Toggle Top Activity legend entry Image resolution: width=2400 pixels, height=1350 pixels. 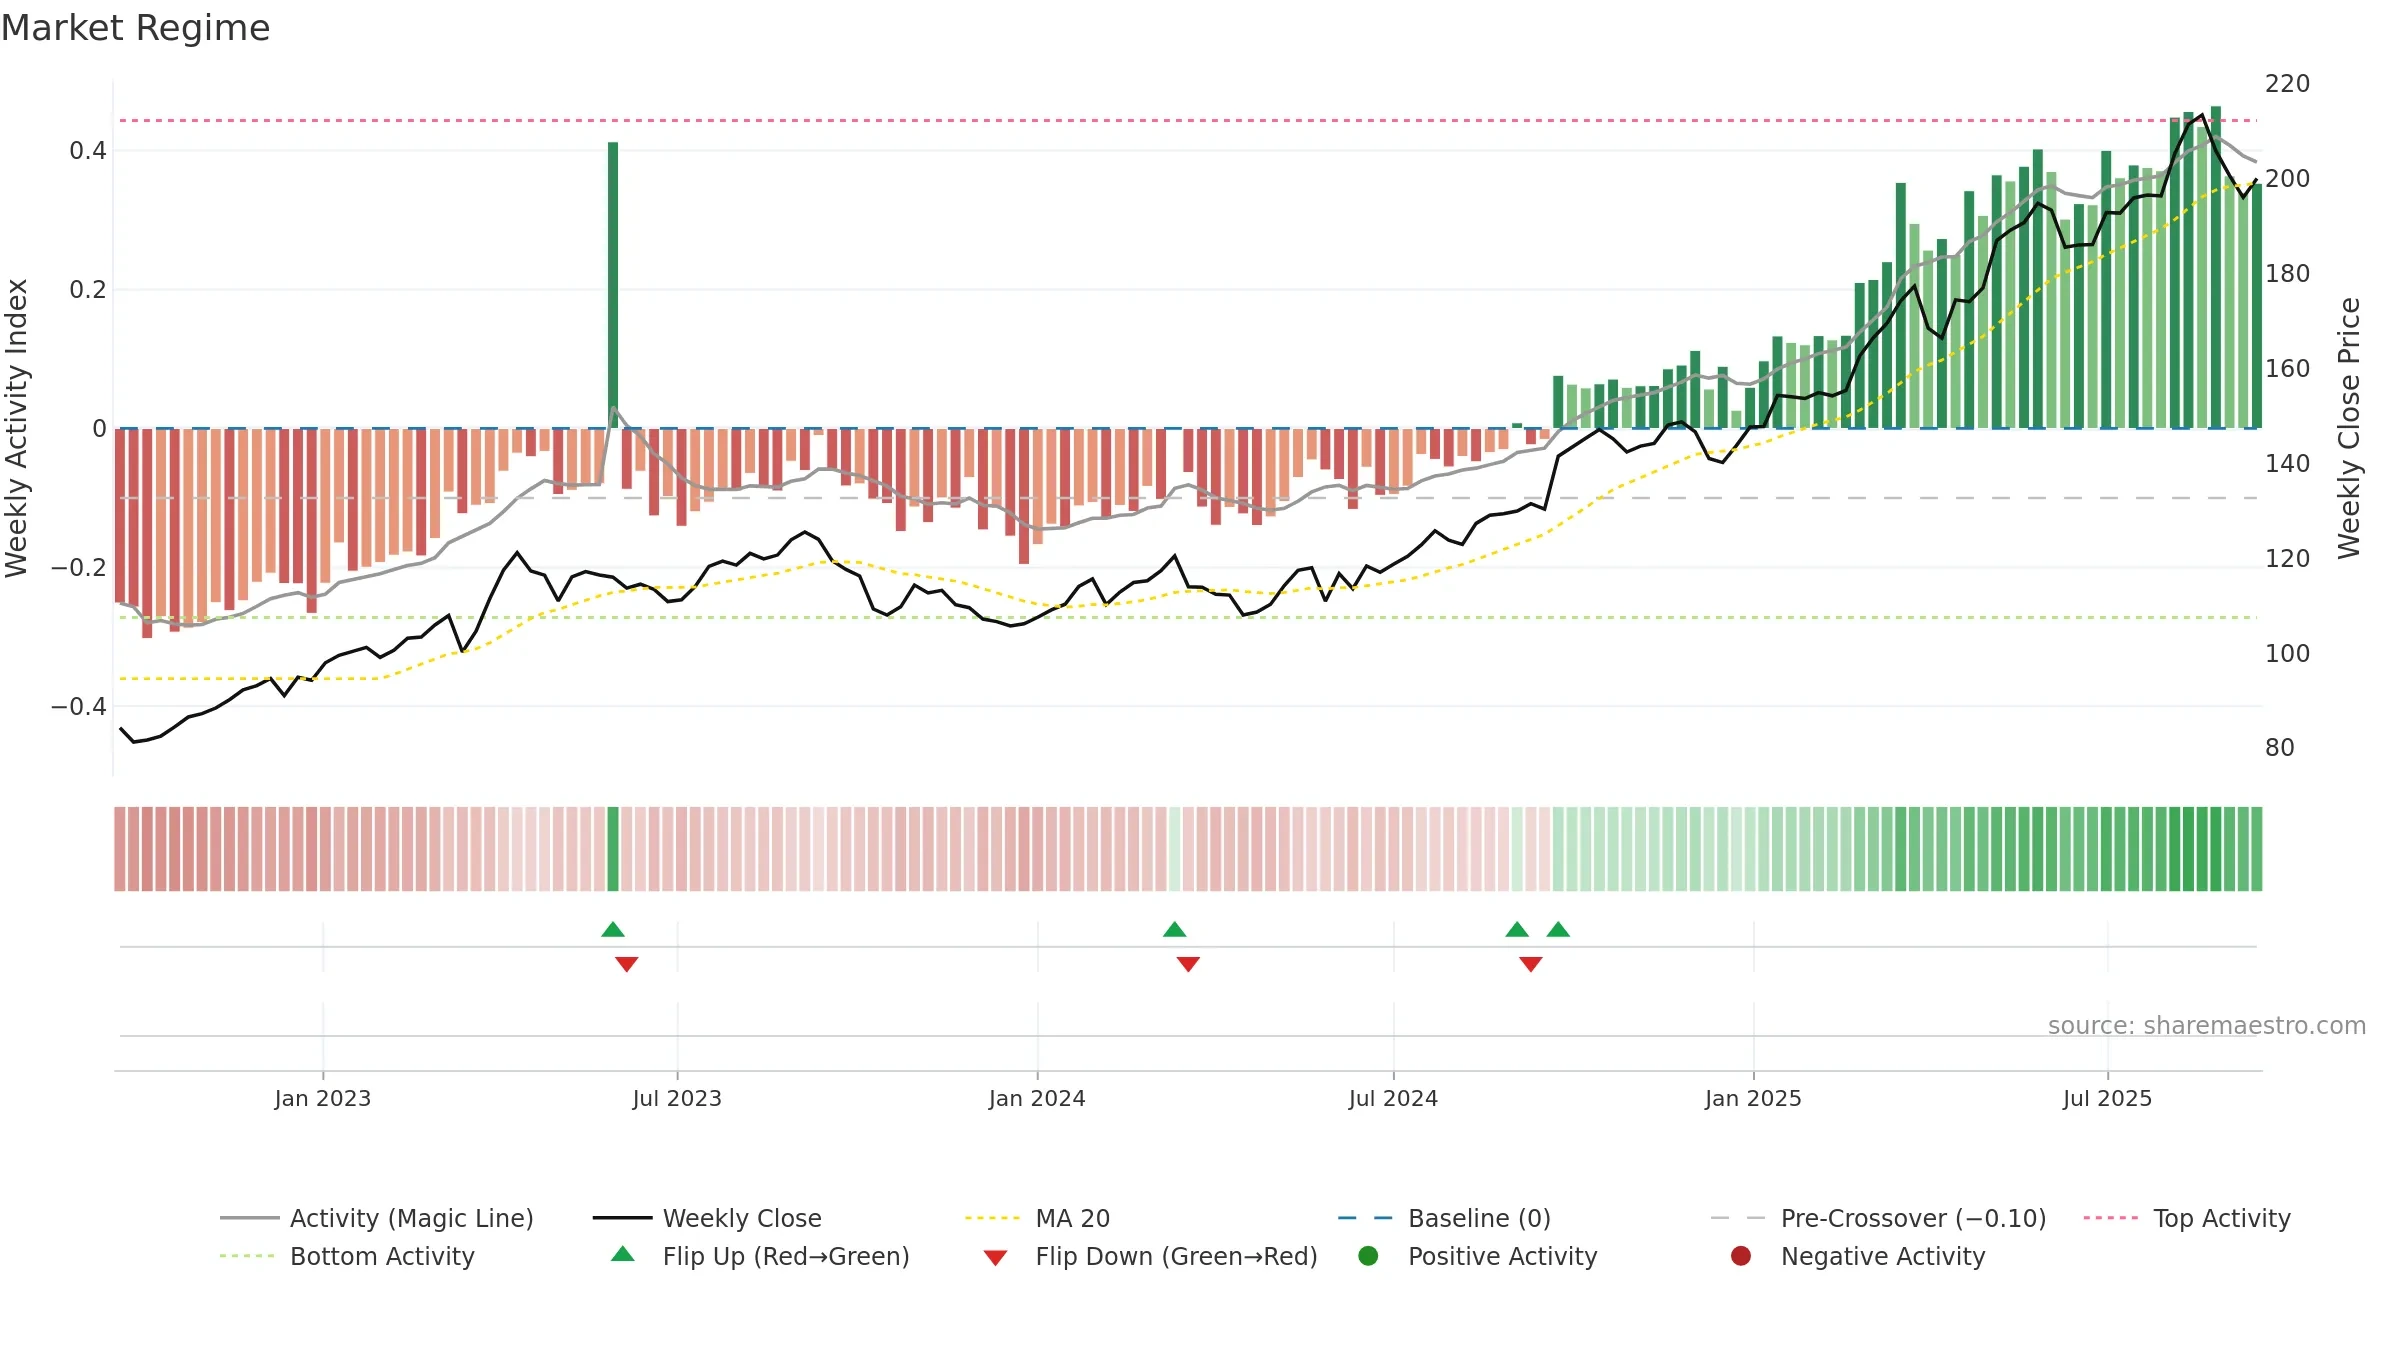tap(2187, 1218)
